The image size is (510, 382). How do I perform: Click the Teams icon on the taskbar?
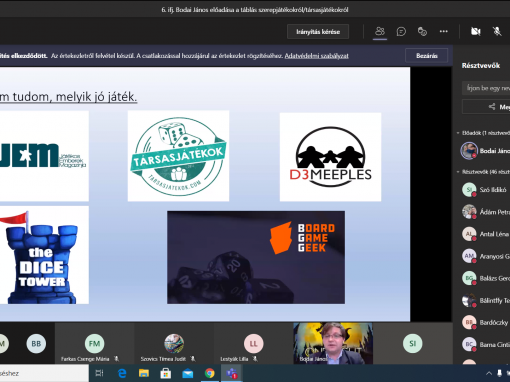[x=232, y=373]
